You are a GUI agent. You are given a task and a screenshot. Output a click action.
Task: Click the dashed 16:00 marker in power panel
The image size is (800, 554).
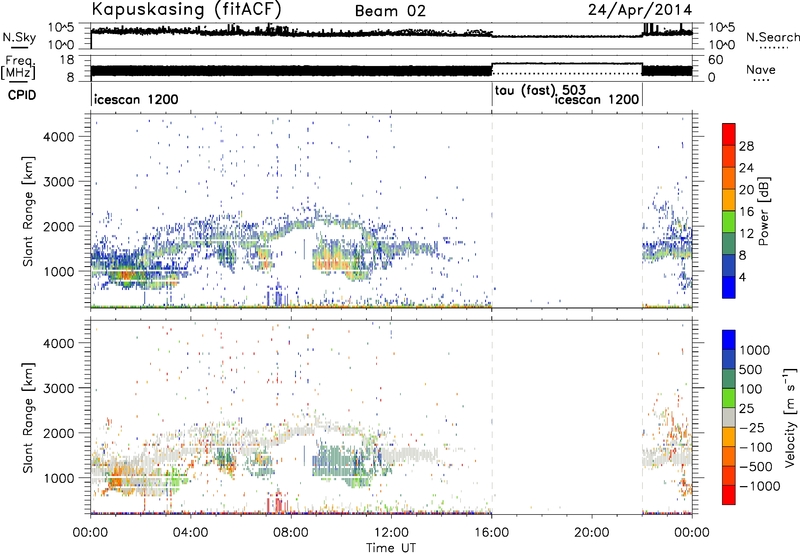pyautogui.click(x=492, y=211)
